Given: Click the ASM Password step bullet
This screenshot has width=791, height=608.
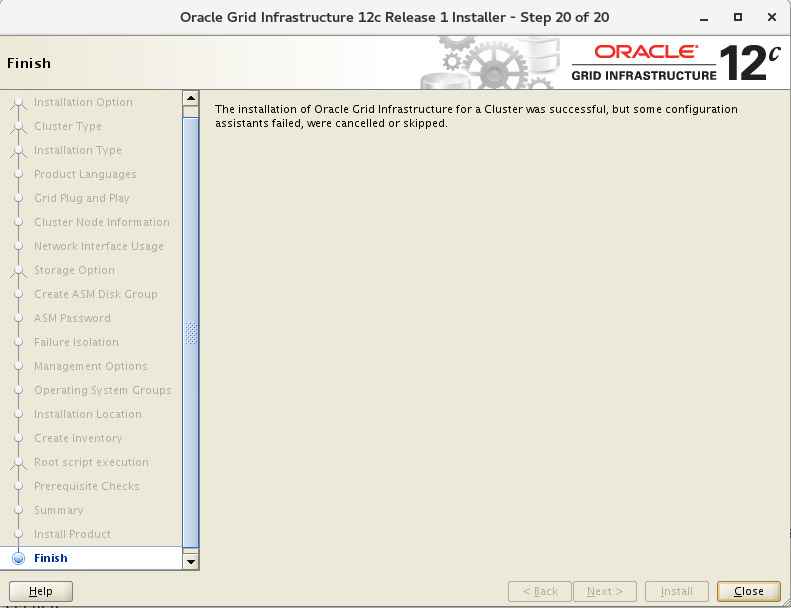Looking at the screenshot, I should click(x=19, y=318).
